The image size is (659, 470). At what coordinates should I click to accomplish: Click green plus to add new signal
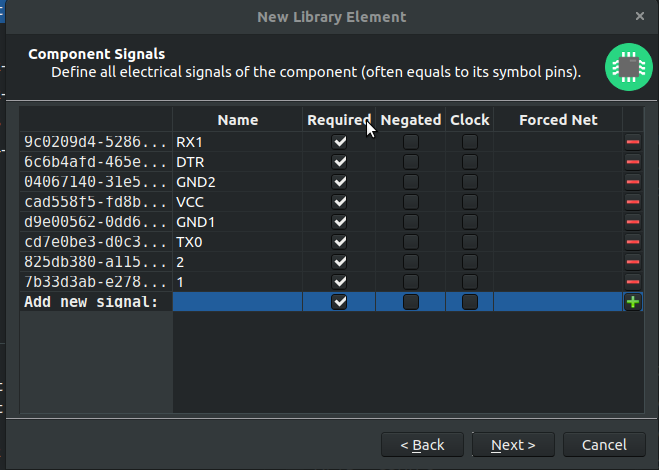(633, 302)
